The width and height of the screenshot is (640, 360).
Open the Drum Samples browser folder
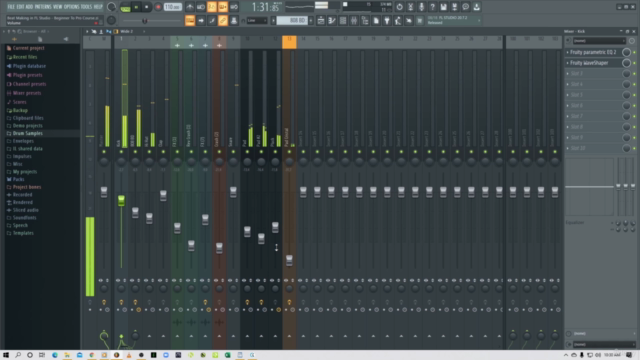(x=27, y=133)
